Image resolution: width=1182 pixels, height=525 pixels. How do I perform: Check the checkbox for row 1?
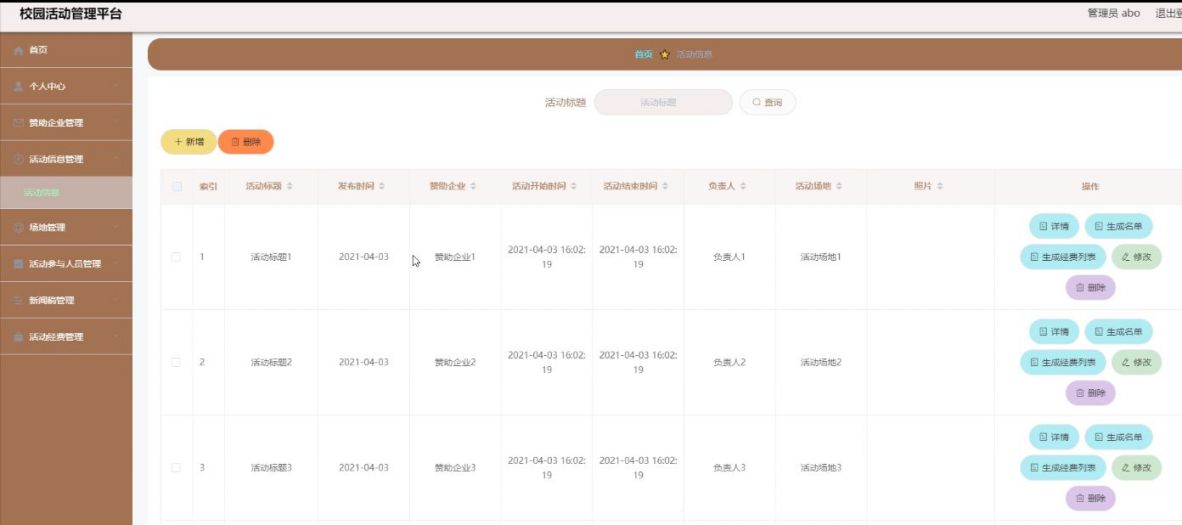[x=176, y=257]
